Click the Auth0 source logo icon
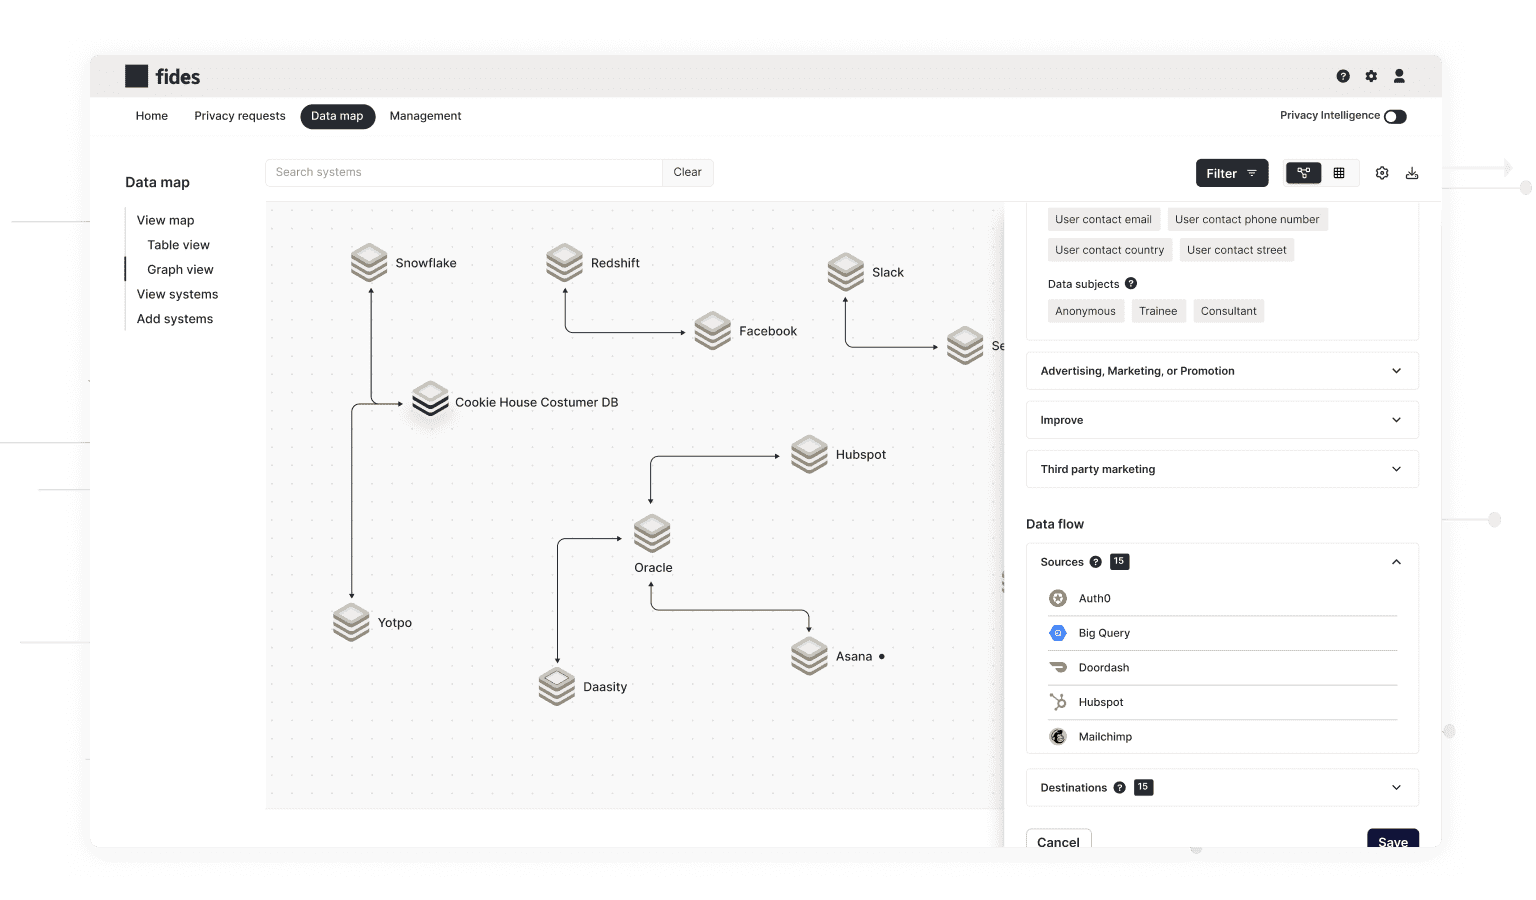This screenshot has height=900, width=1536. (x=1058, y=598)
